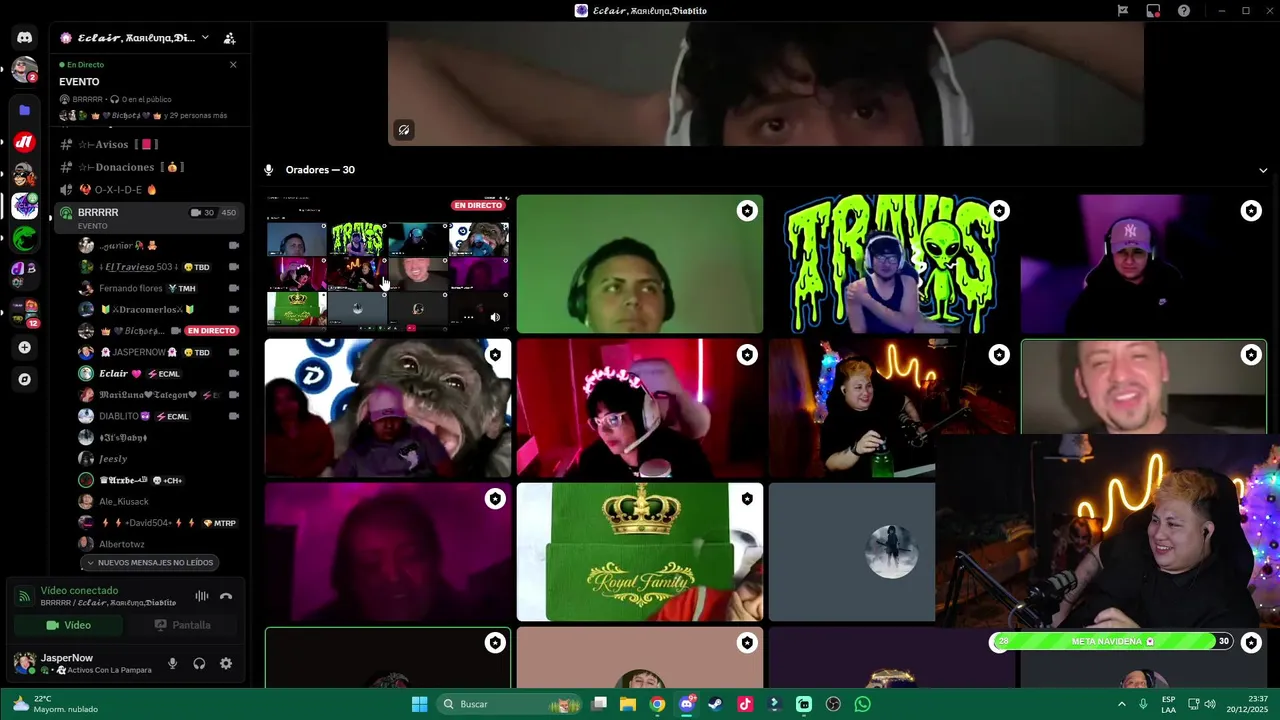Click user 'Dracomerlos' in voice list
The height and width of the screenshot is (720, 1280).
pyautogui.click(x=160, y=309)
